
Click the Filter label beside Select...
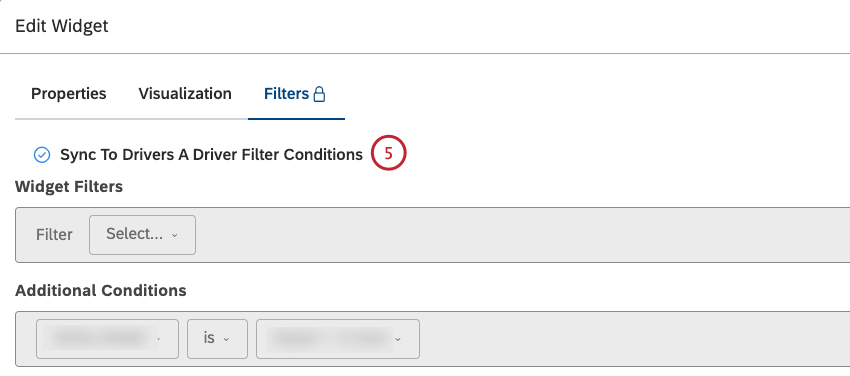pos(54,235)
